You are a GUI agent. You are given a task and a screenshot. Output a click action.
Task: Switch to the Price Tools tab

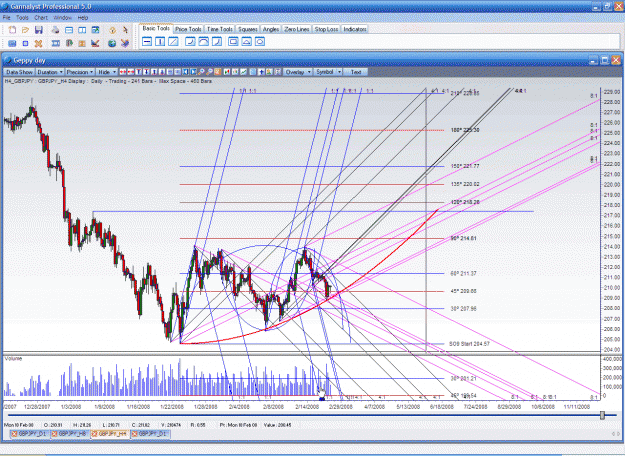tap(188, 29)
